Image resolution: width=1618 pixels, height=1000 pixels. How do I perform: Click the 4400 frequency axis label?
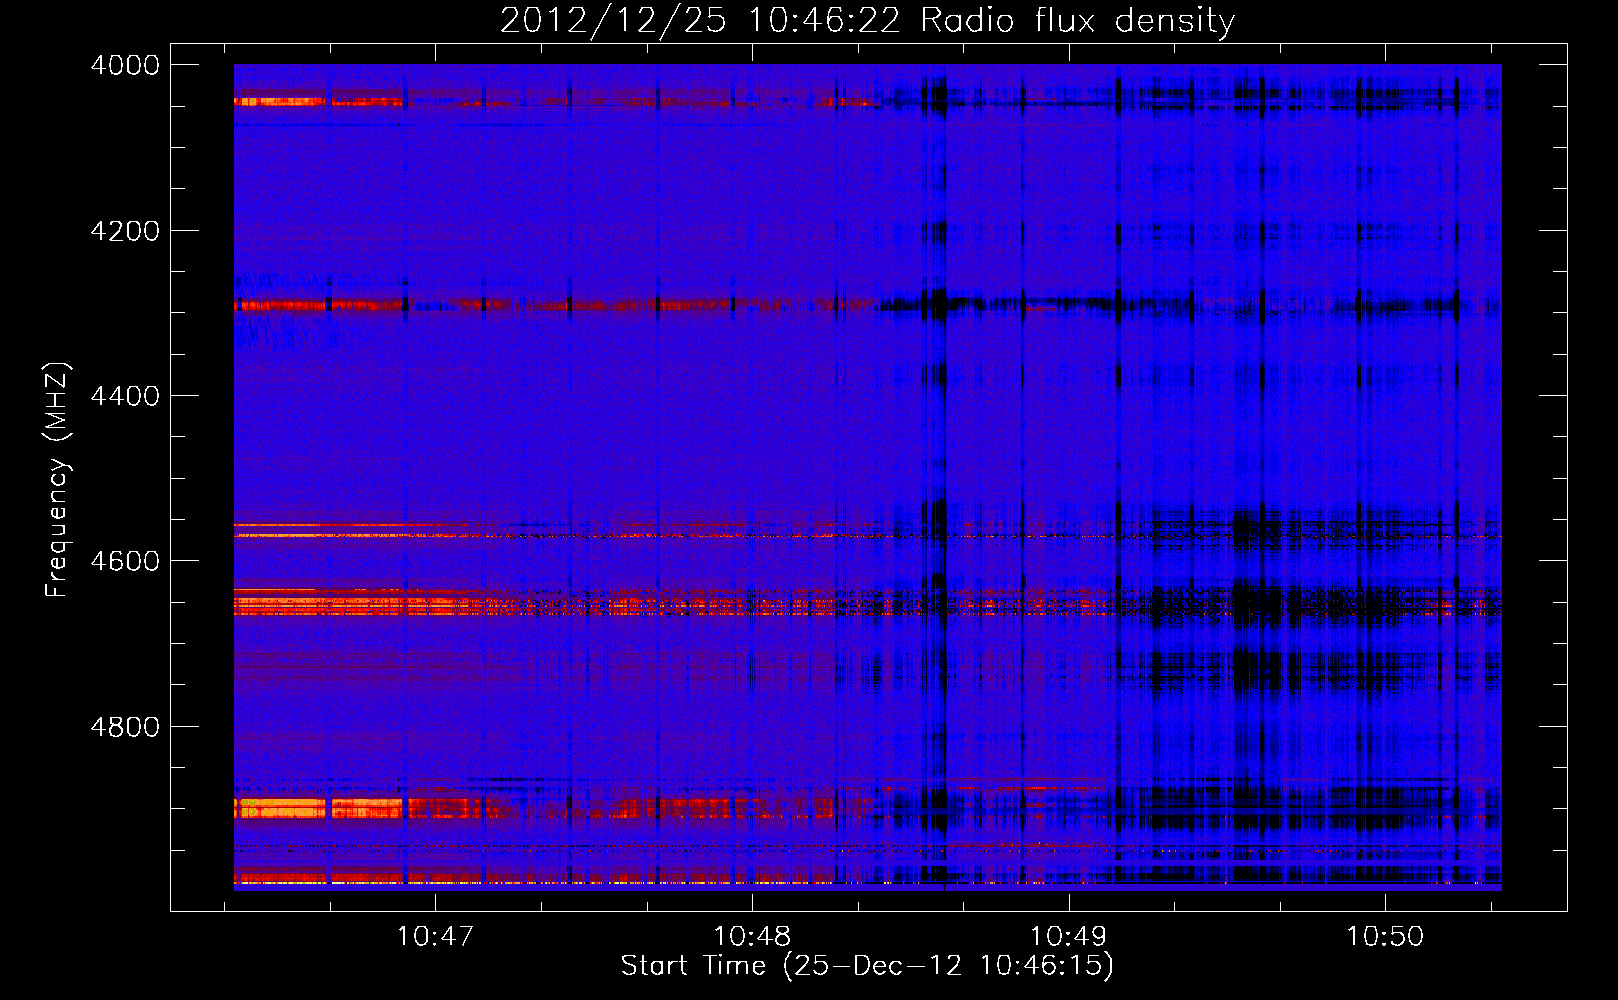coord(125,396)
